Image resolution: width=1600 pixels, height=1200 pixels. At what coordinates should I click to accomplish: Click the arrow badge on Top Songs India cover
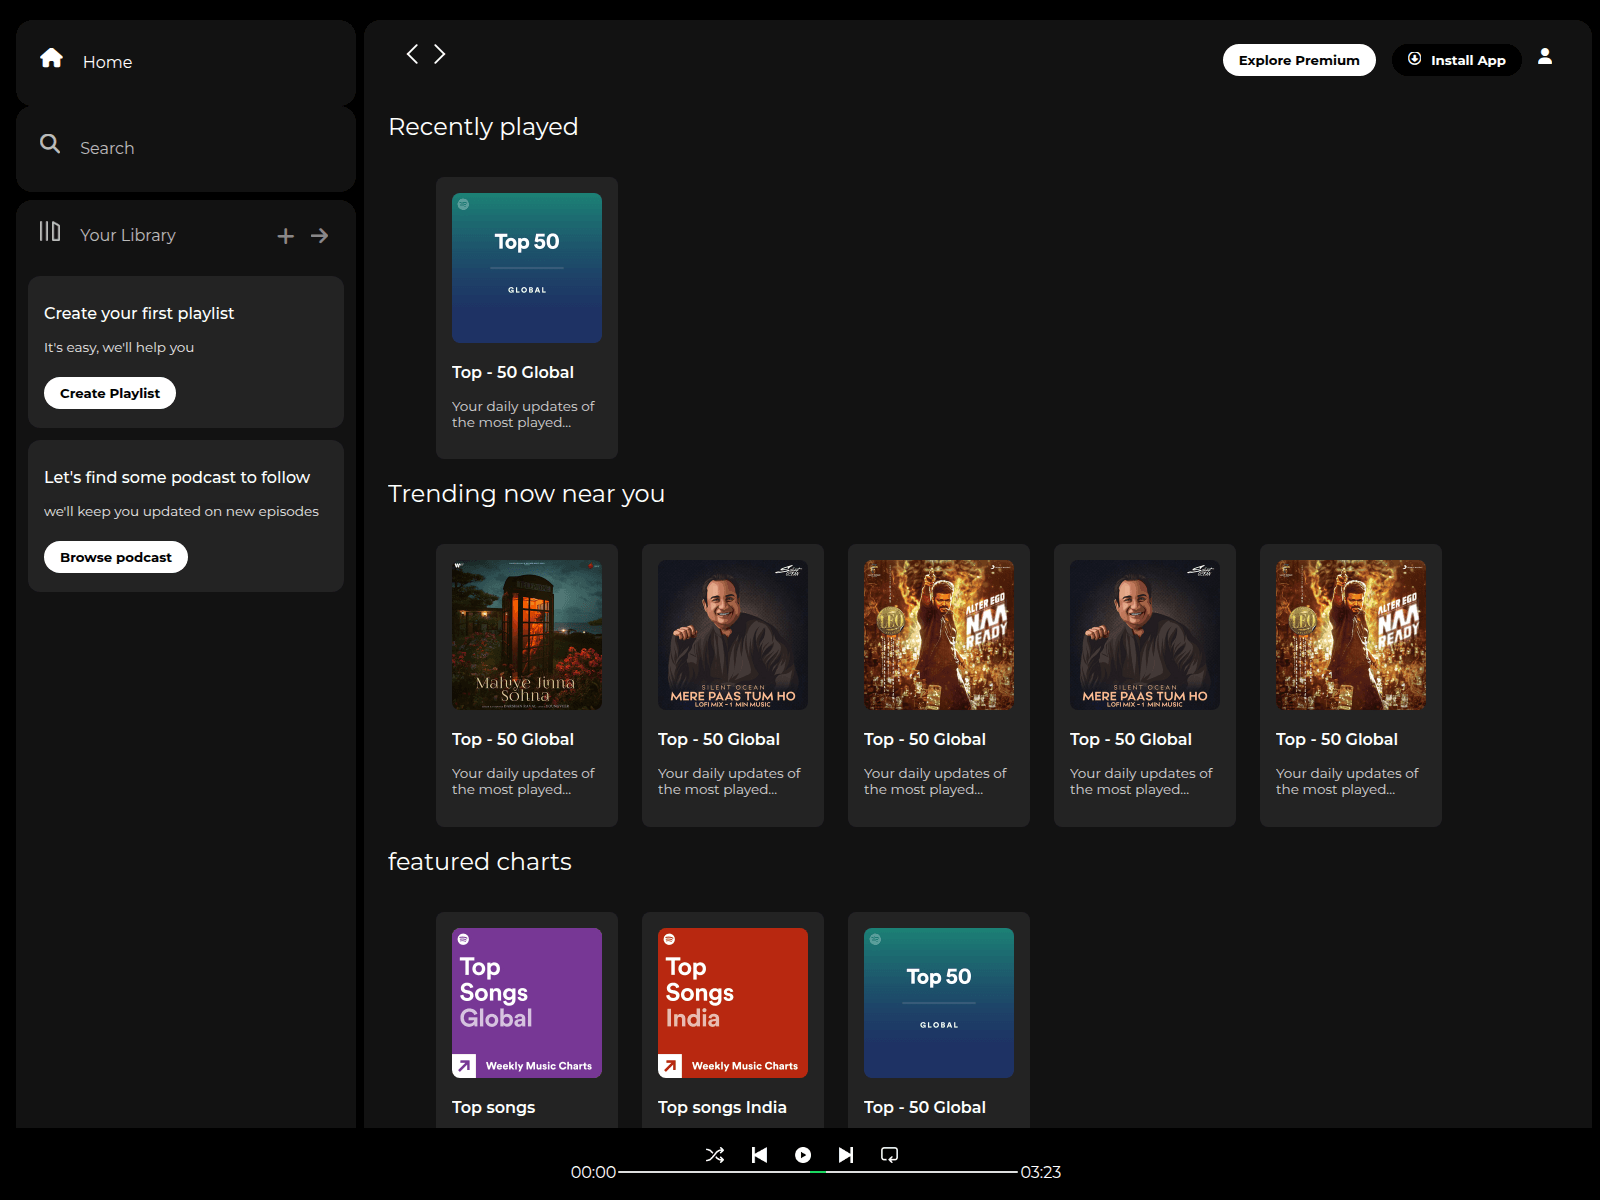[x=670, y=1066]
